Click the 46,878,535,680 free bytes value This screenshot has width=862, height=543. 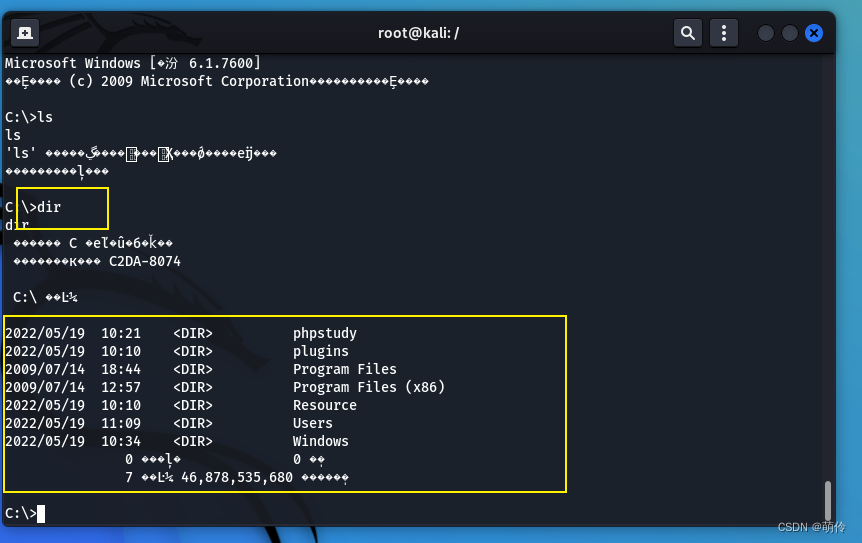tap(237, 477)
